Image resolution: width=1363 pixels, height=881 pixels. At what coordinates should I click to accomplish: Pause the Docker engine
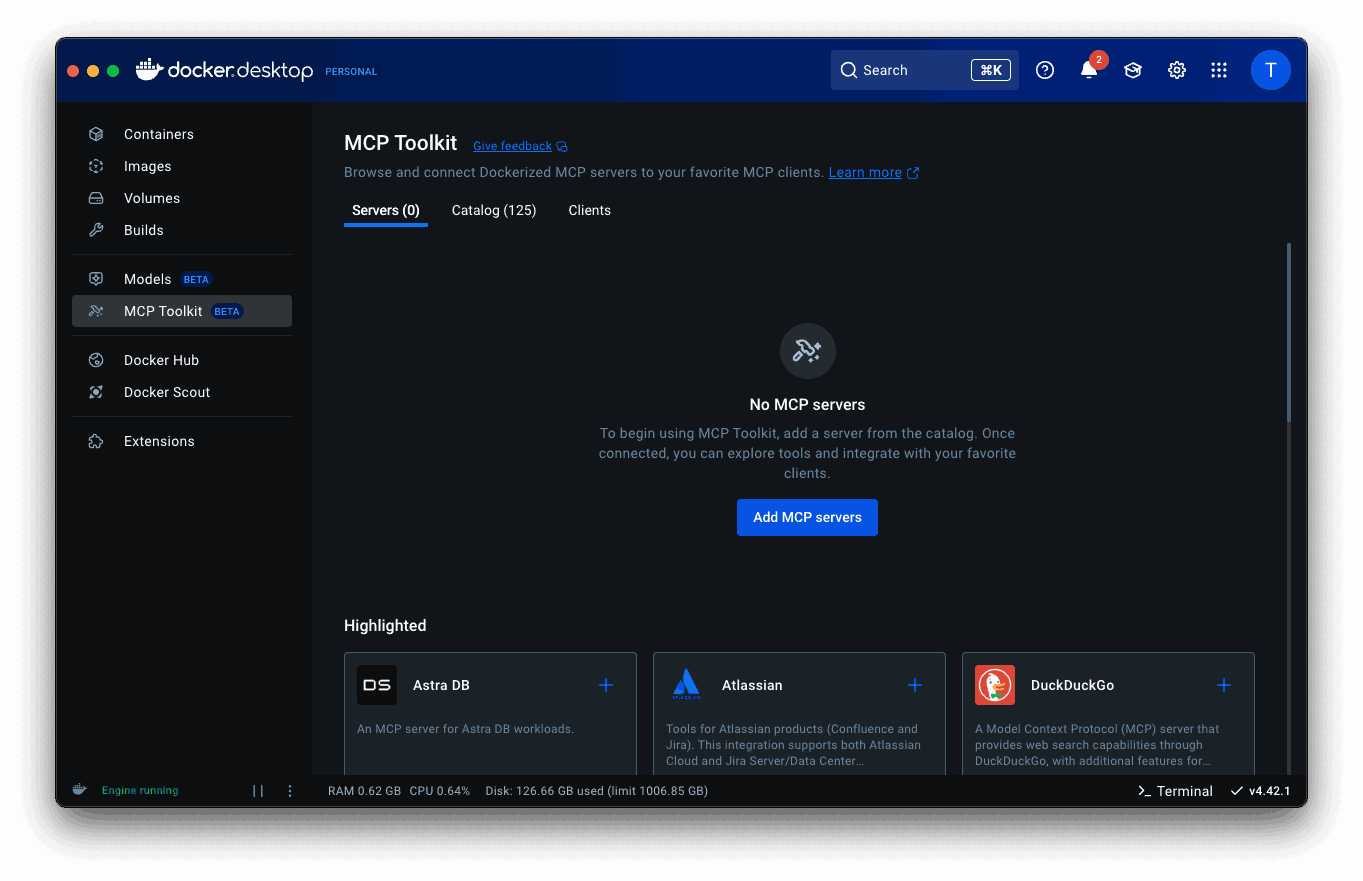click(x=258, y=790)
